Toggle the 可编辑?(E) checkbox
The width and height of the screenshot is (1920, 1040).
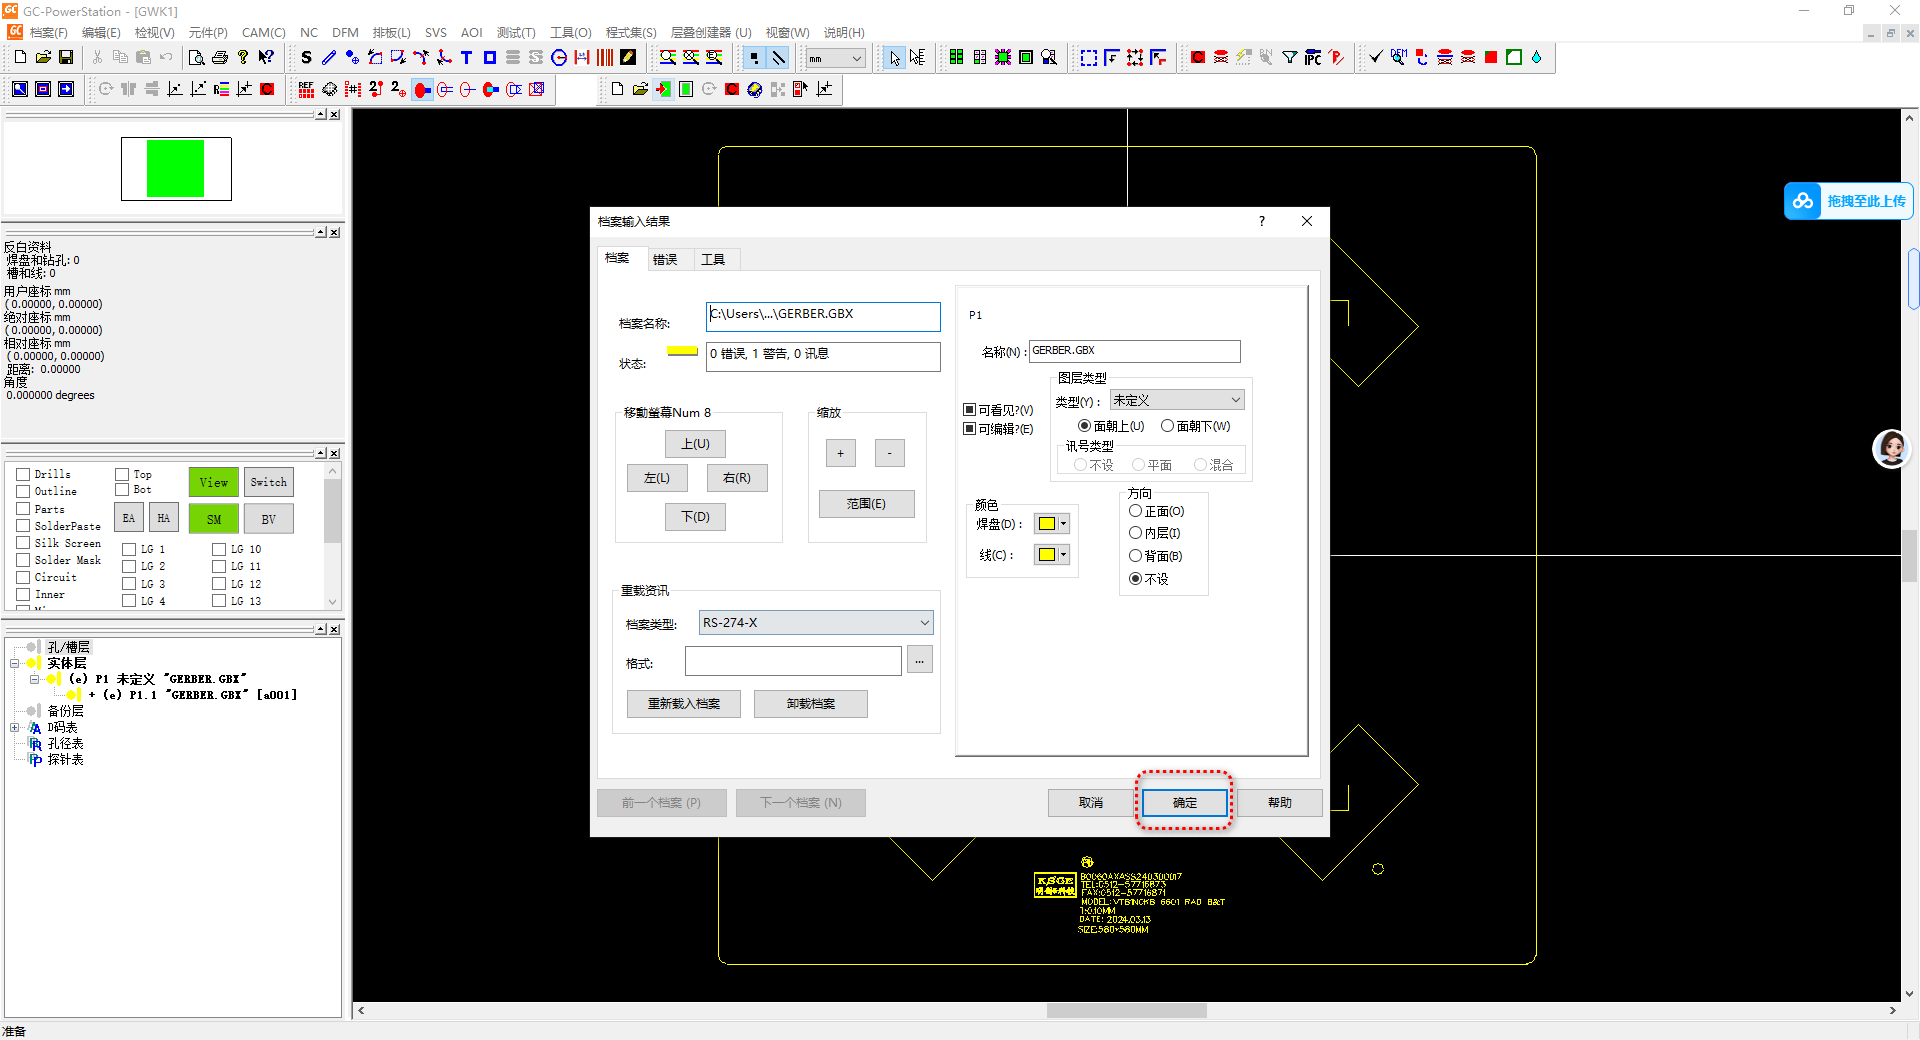(969, 429)
